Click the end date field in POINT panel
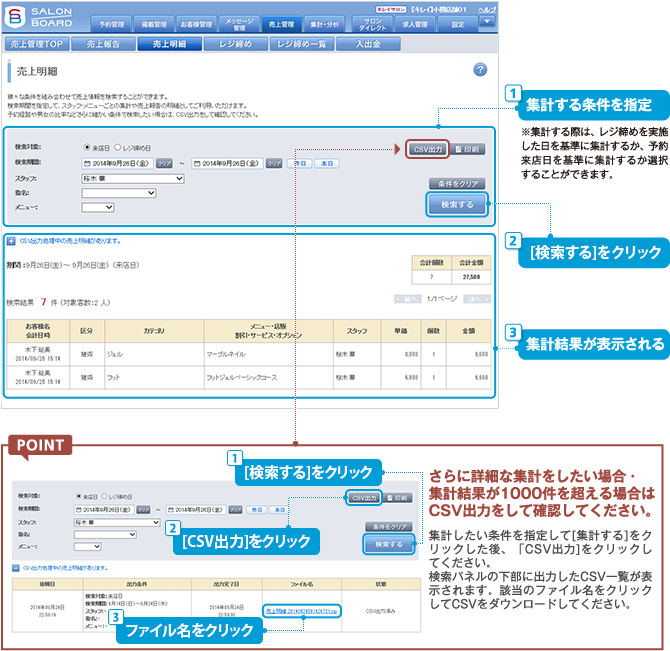 coord(196,510)
